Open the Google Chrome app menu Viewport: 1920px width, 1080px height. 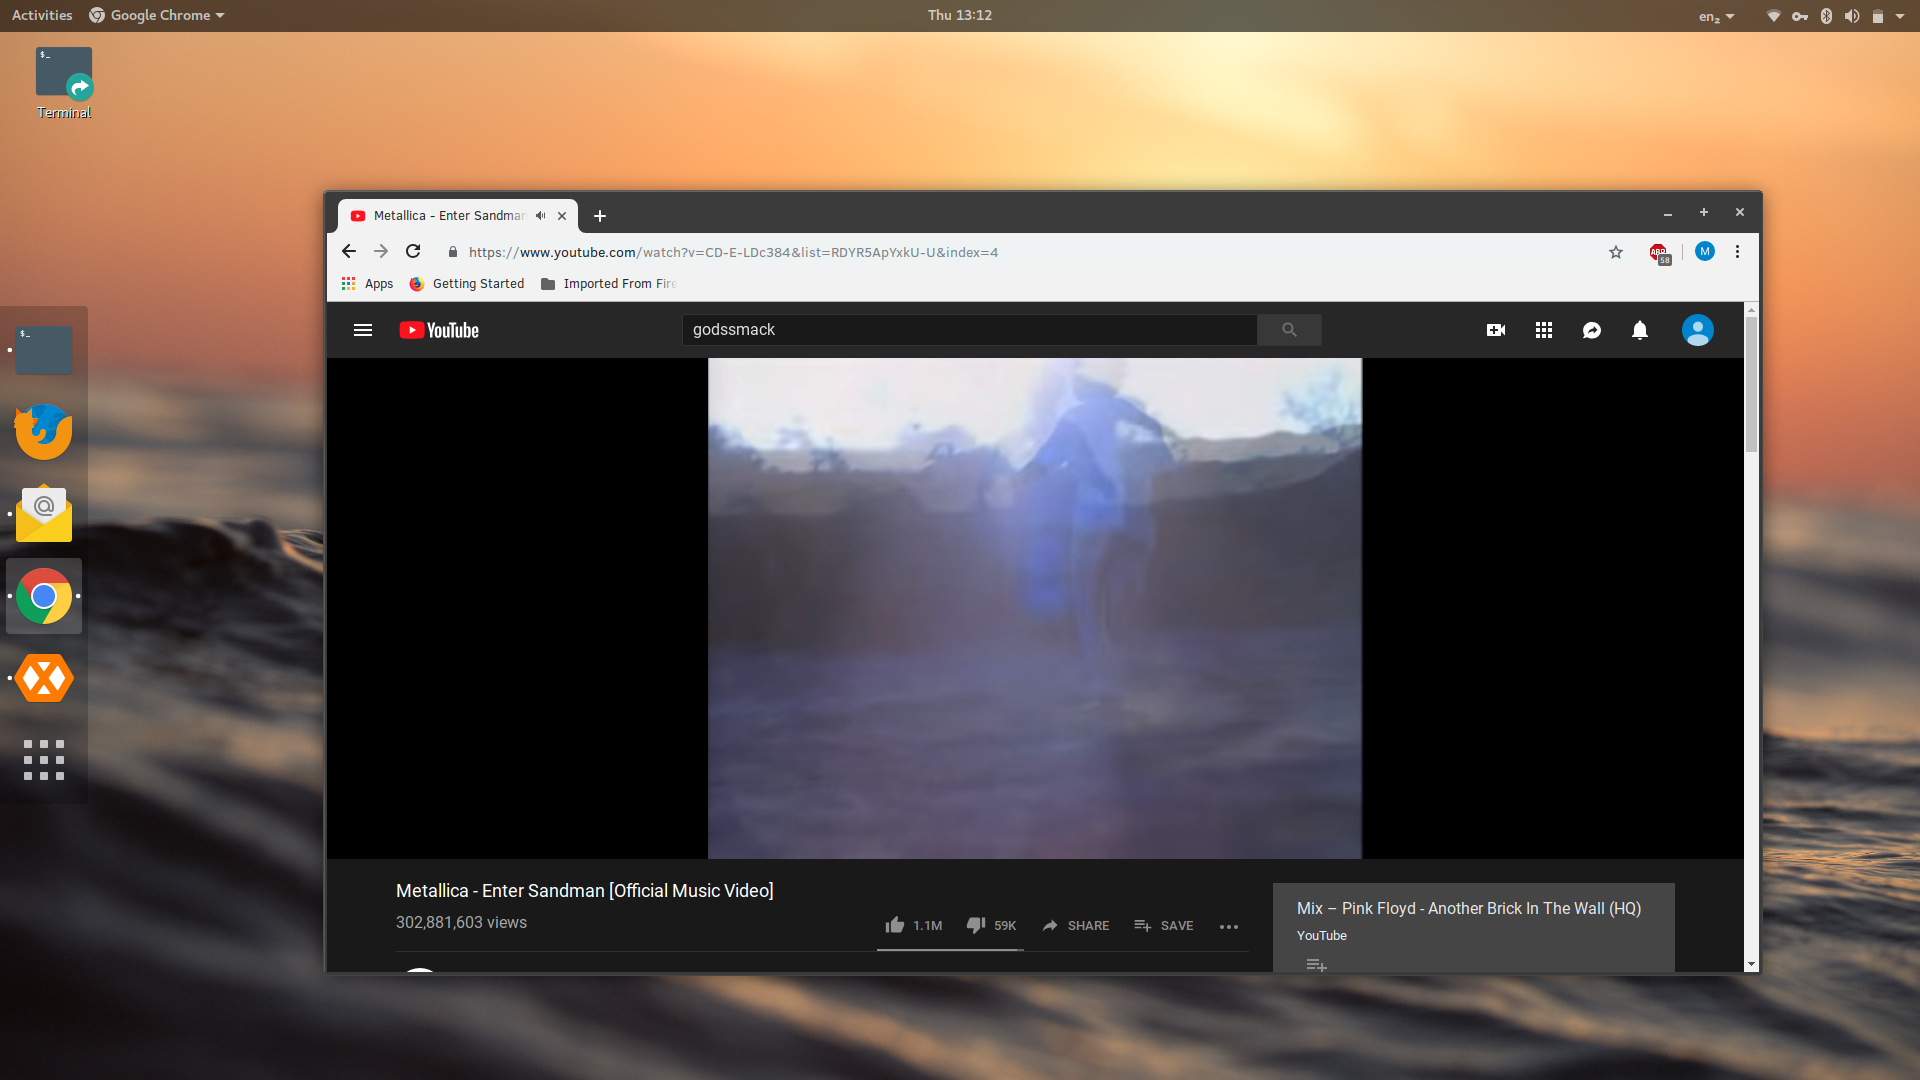point(157,15)
